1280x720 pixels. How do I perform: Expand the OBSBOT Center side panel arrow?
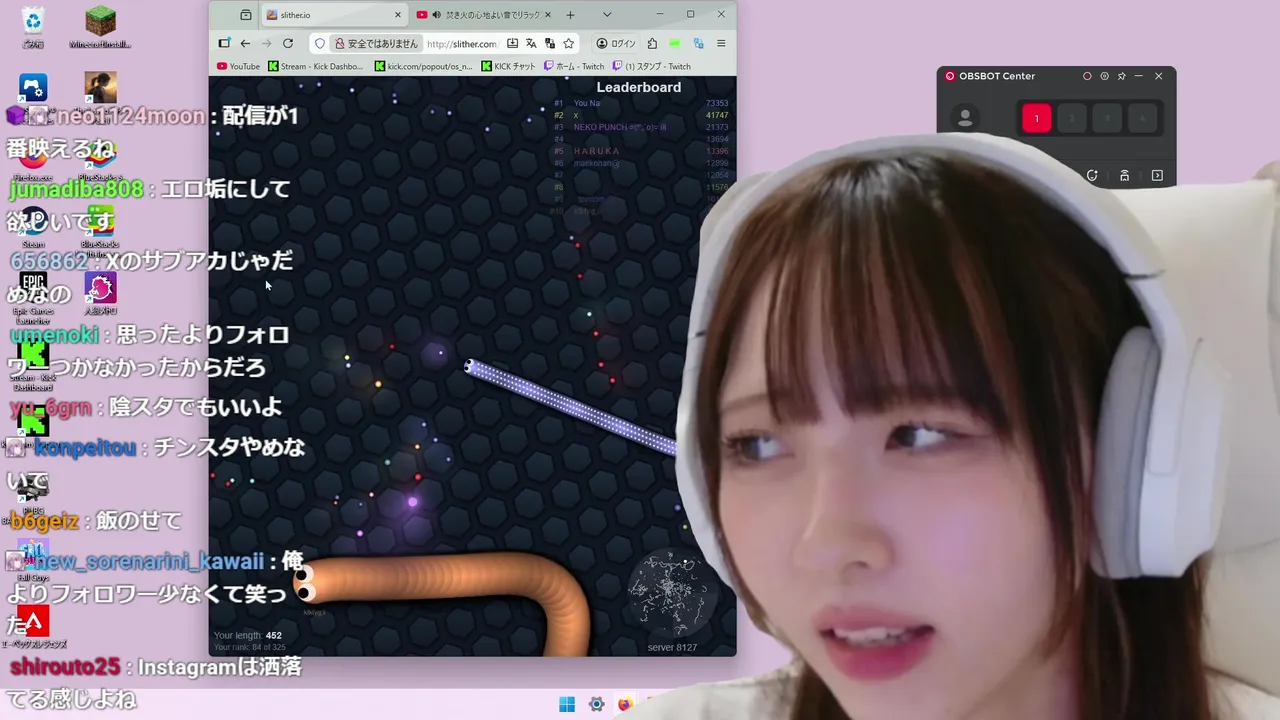click(1157, 175)
